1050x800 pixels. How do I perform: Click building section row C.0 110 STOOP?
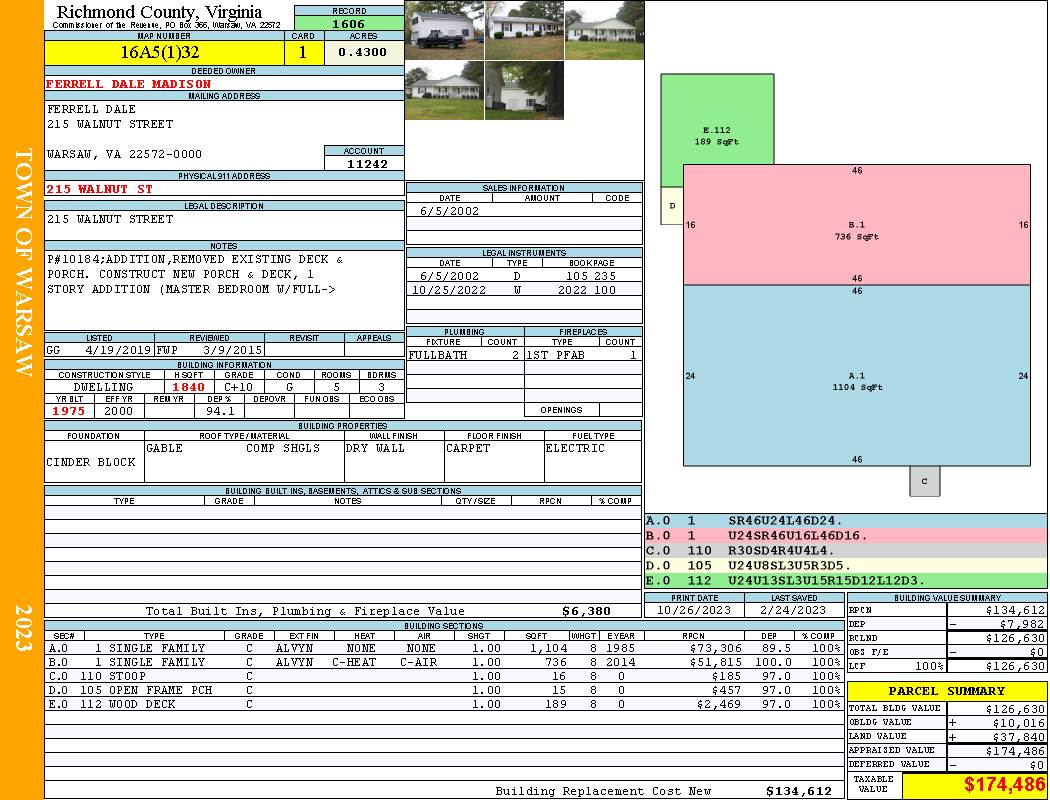(445, 676)
